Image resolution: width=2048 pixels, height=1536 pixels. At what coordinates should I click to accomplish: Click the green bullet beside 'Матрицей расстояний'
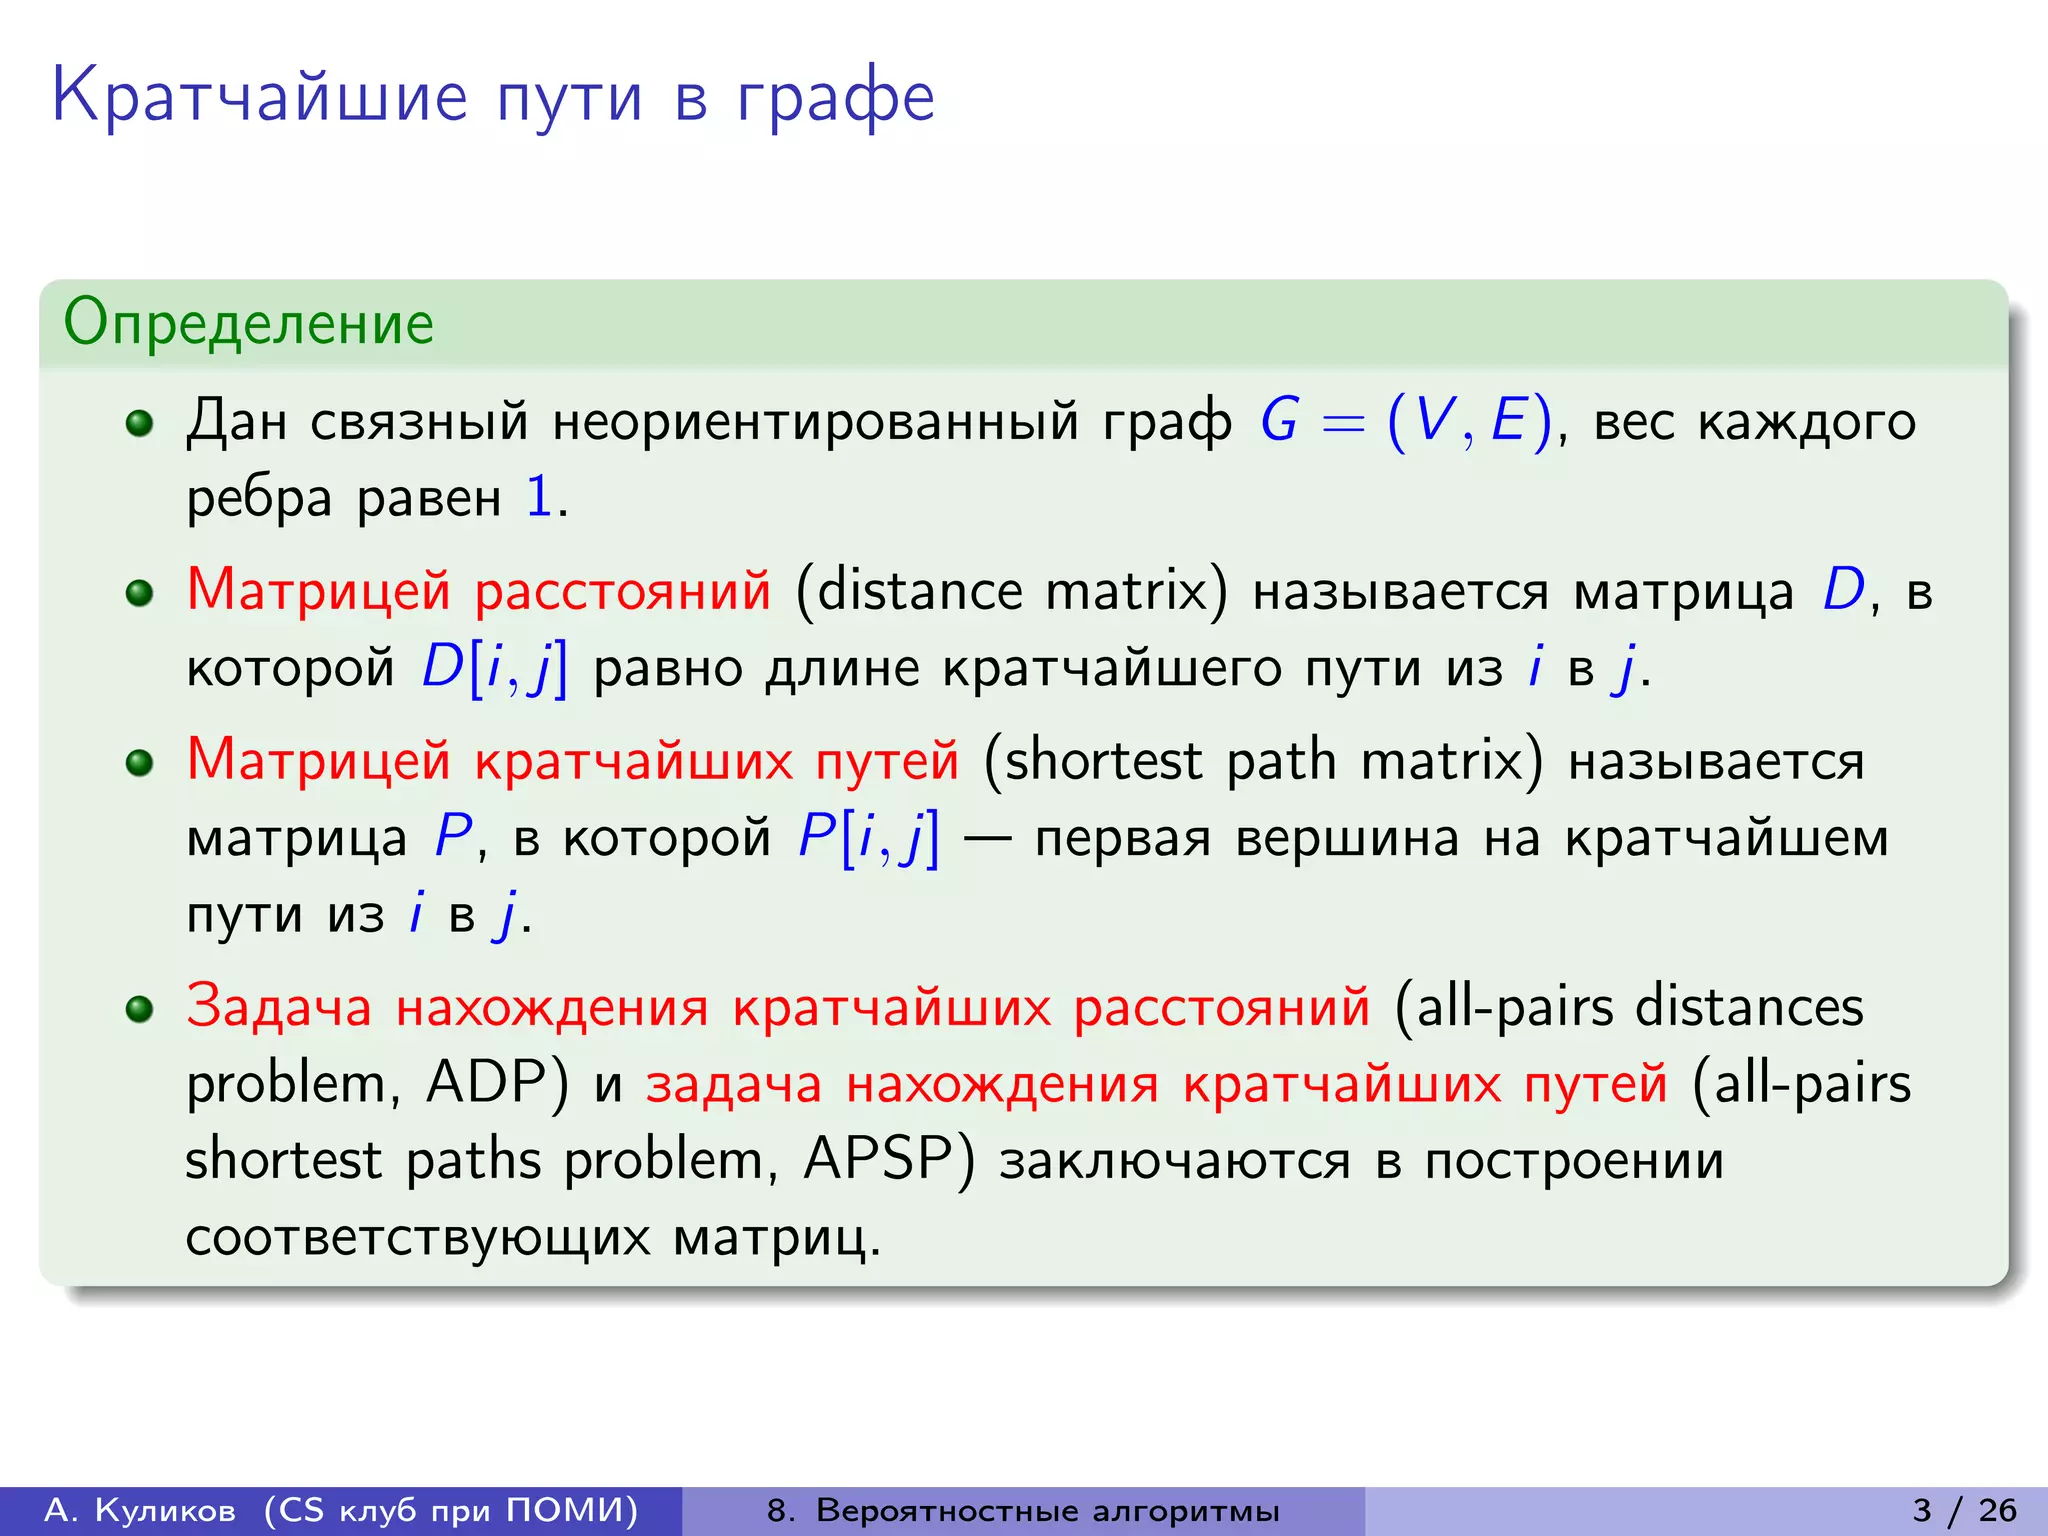pos(139,593)
